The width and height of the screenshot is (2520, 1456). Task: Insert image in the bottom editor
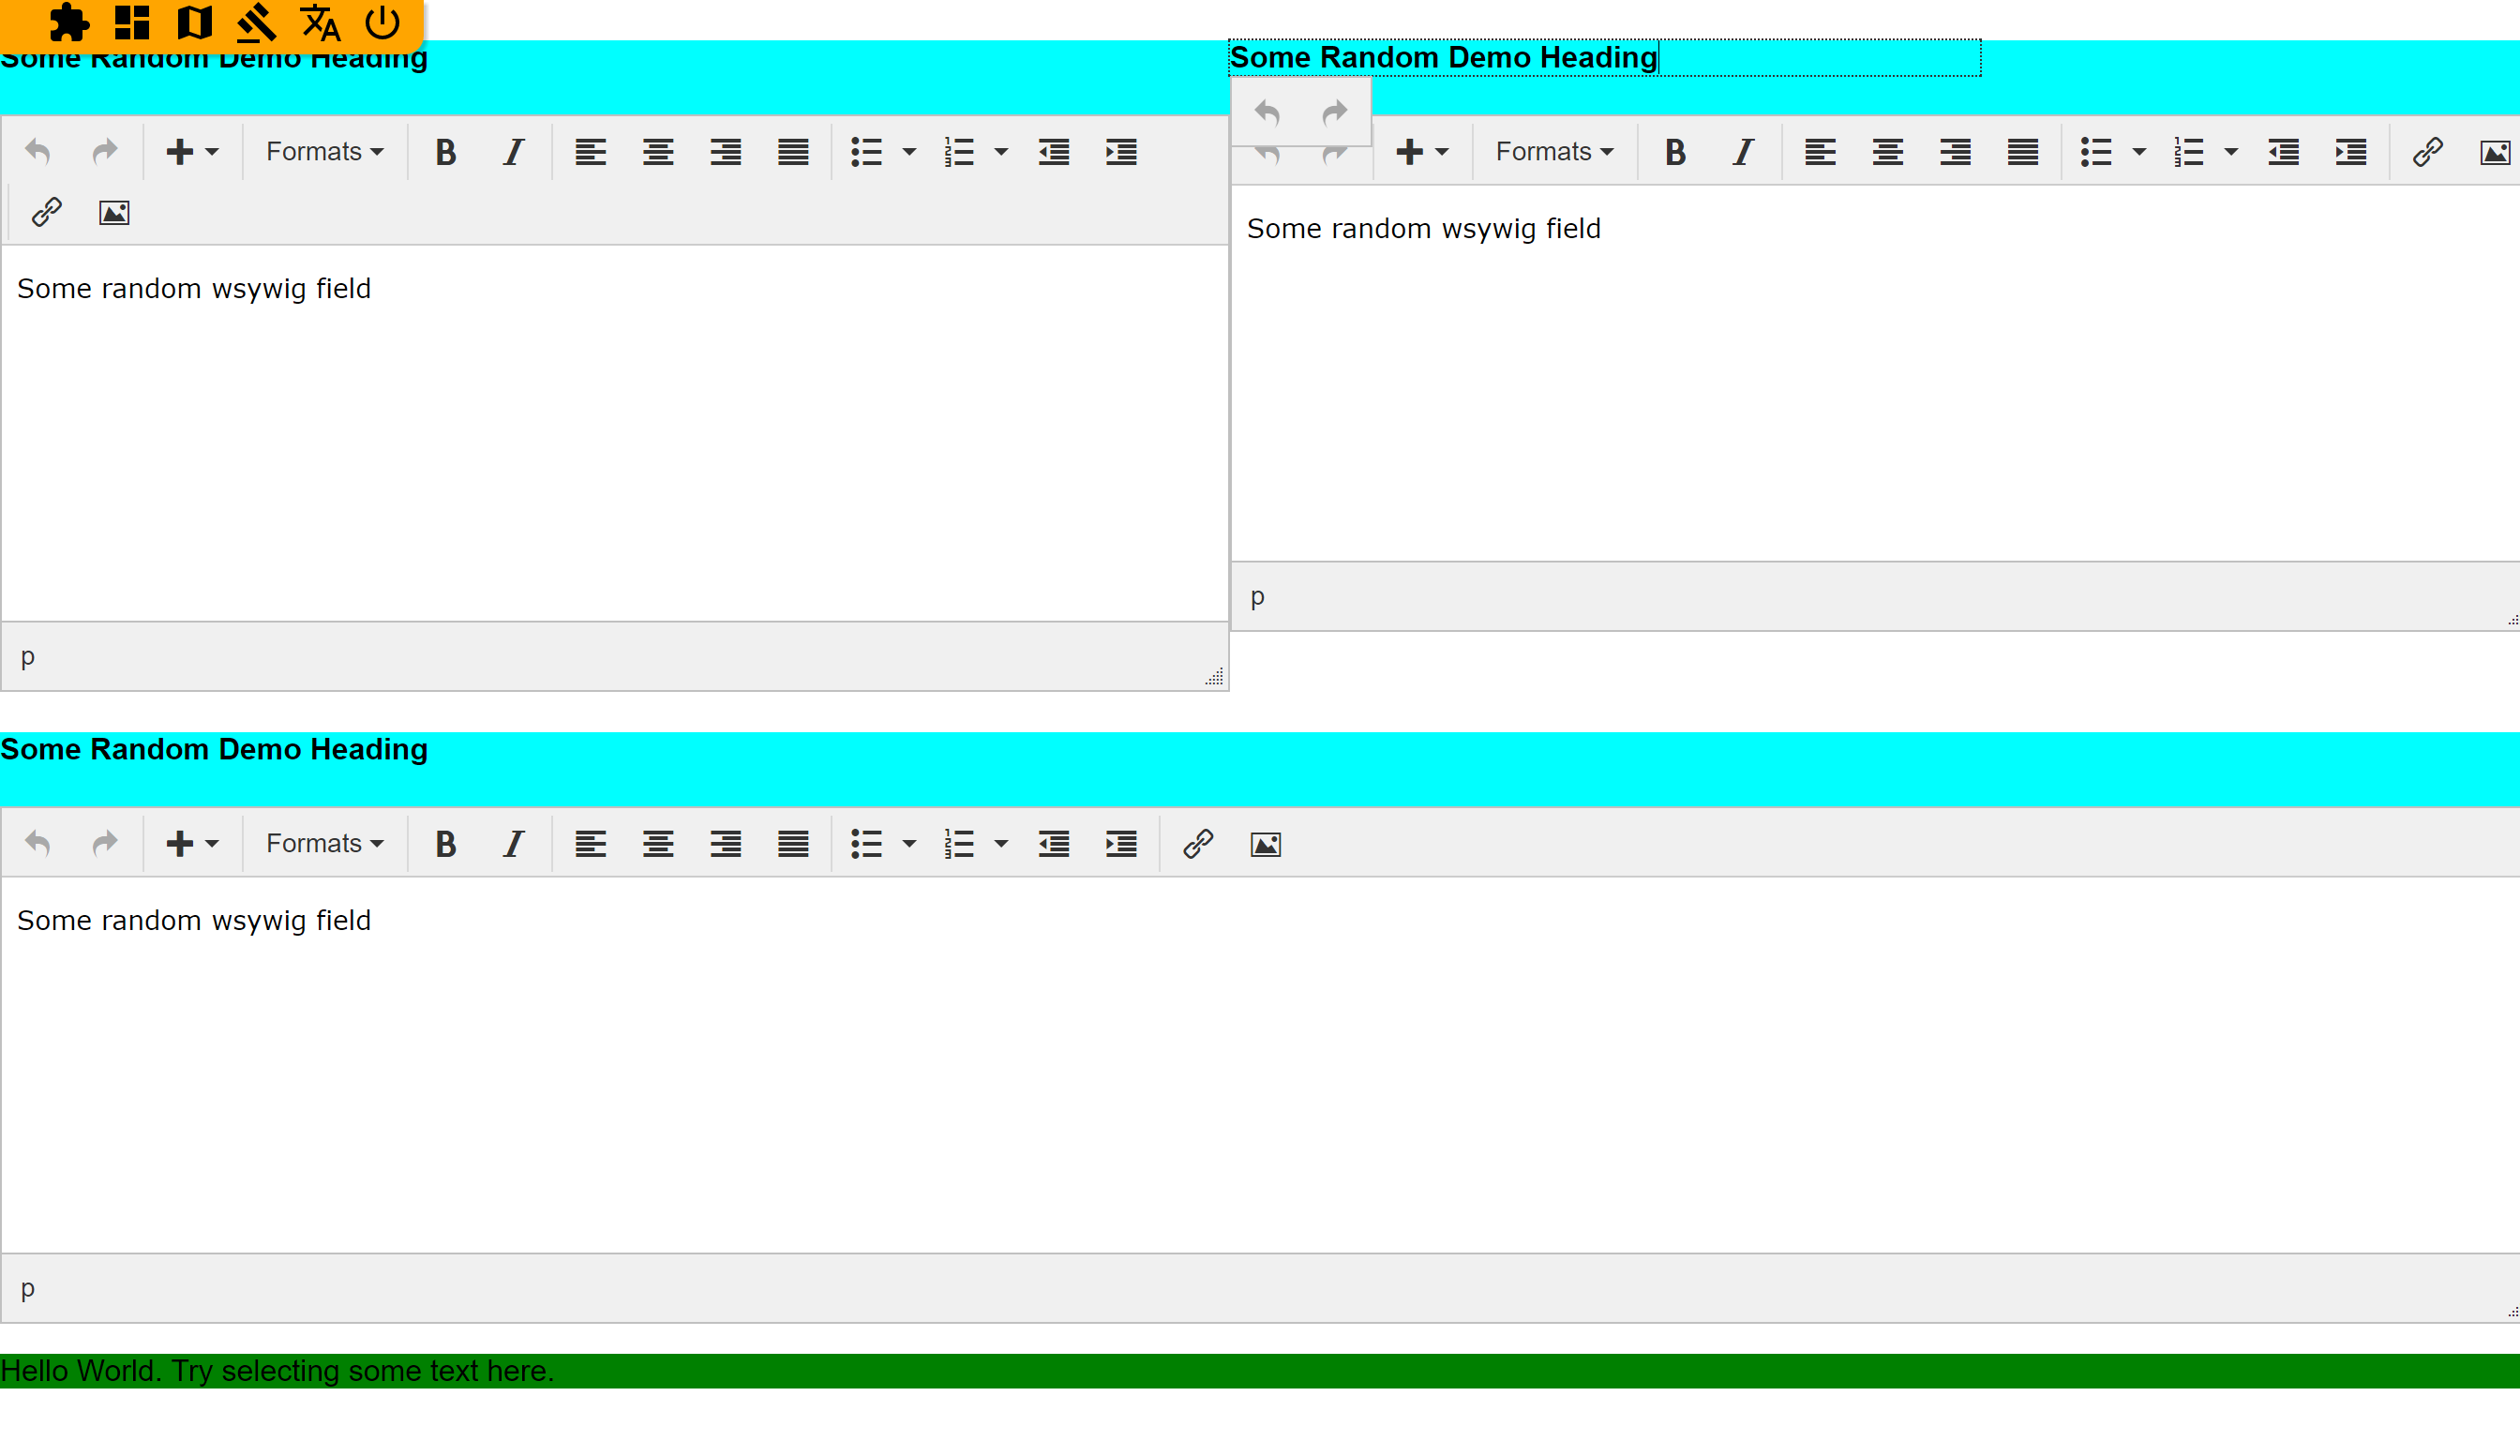tap(1265, 844)
